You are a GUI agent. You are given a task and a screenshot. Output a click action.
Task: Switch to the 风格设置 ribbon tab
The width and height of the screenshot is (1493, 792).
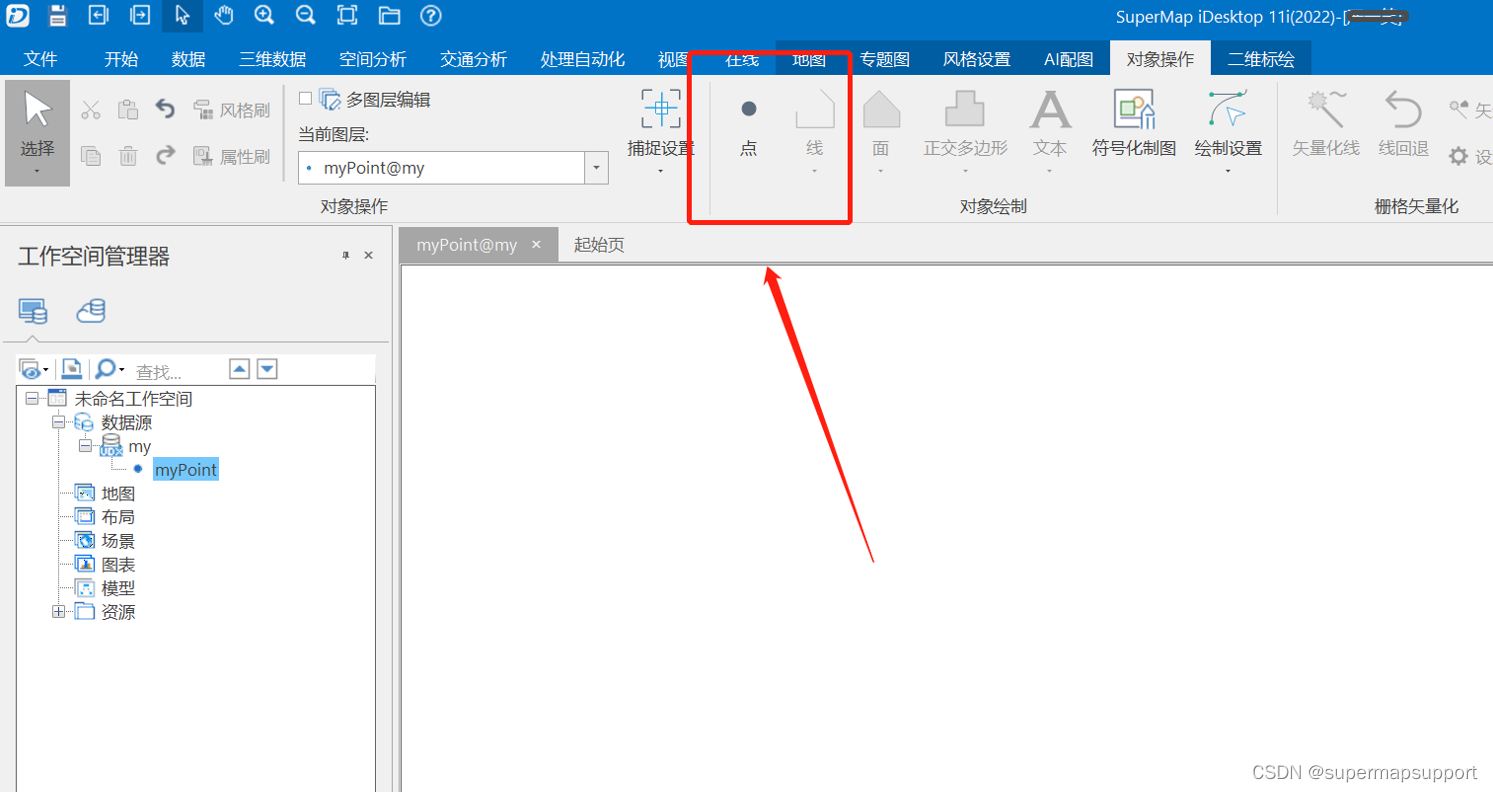pyautogui.click(x=977, y=59)
